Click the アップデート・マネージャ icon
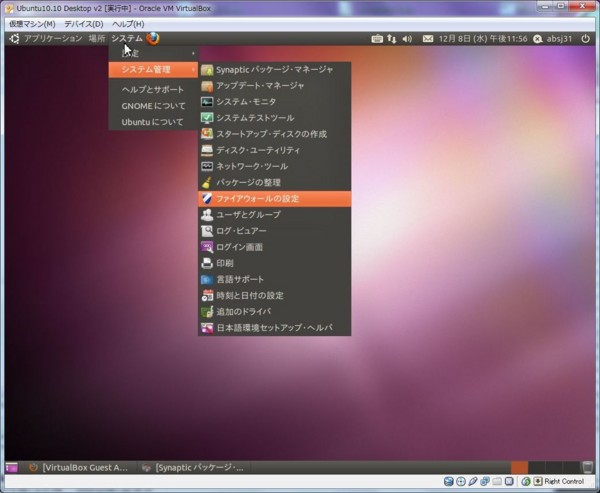Image resolution: width=600 pixels, height=493 pixels. [207, 86]
